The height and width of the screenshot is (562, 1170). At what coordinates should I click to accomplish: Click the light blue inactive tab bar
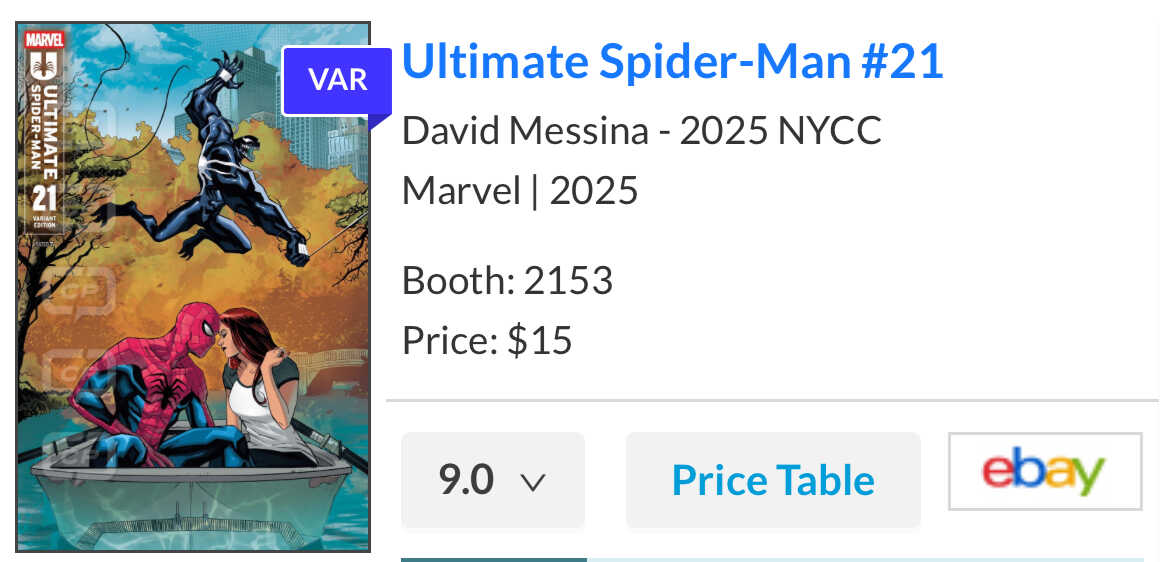(x=865, y=559)
